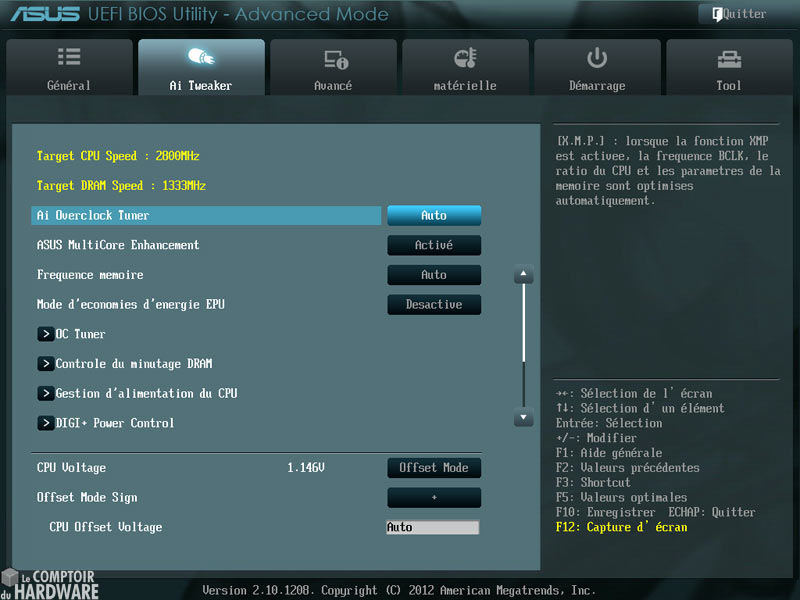800x600 pixels.
Task: Click the Tool toolbox icon
Action: [x=729, y=58]
